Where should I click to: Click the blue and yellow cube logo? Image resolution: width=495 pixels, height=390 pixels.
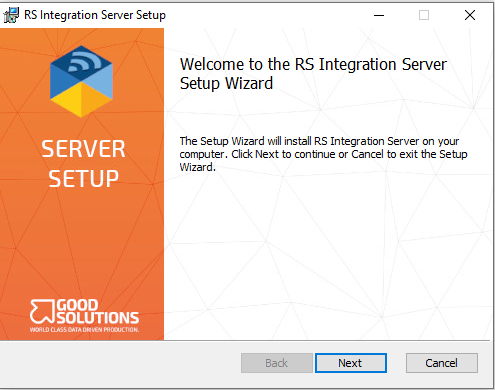pos(81,82)
